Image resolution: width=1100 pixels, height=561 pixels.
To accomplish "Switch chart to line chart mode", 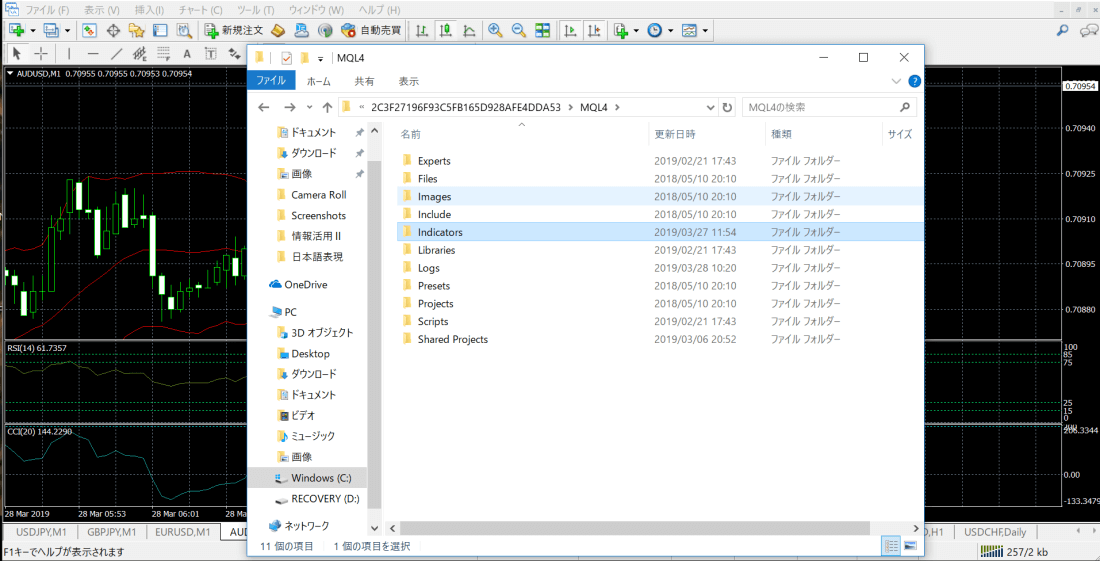I will [469, 30].
